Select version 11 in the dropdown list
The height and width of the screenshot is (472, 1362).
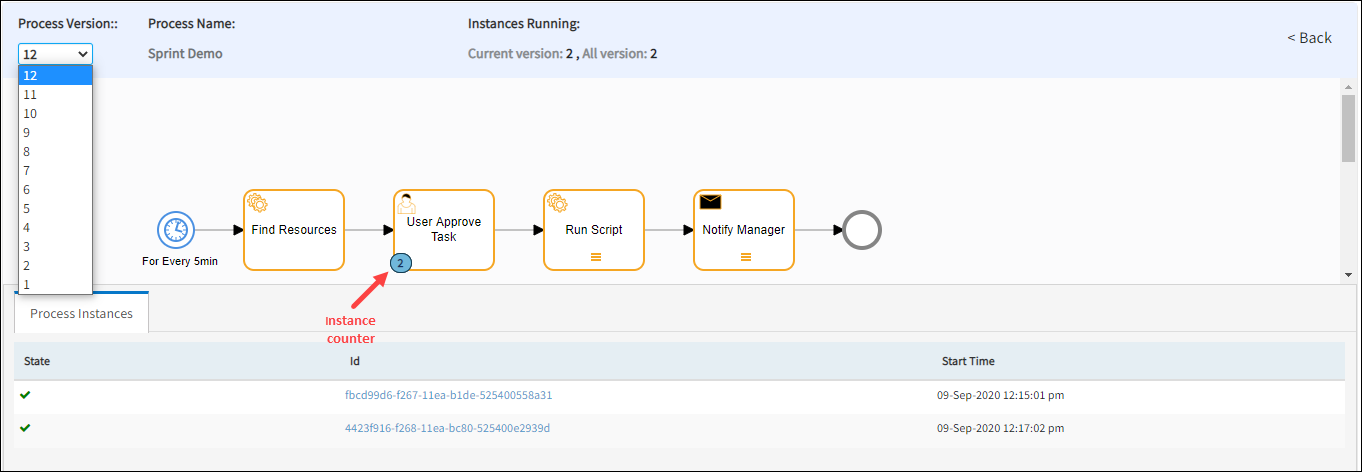pos(55,94)
